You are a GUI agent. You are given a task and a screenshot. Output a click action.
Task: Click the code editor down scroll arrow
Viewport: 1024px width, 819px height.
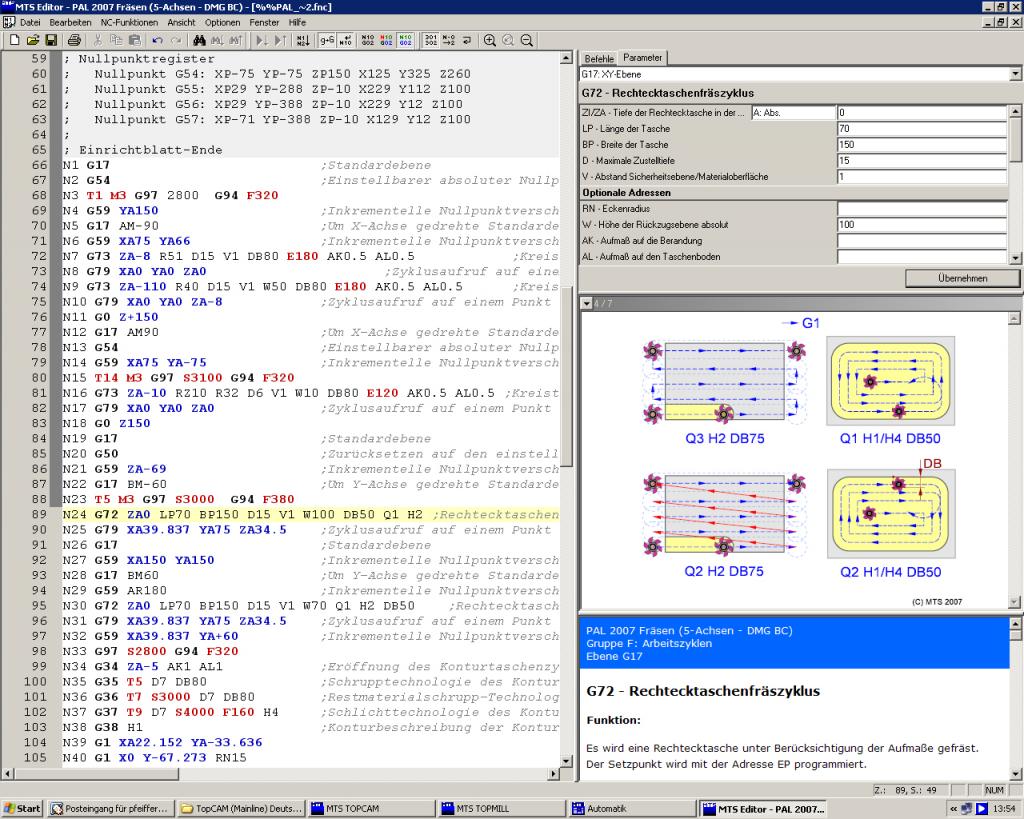click(x=566, y=762)
